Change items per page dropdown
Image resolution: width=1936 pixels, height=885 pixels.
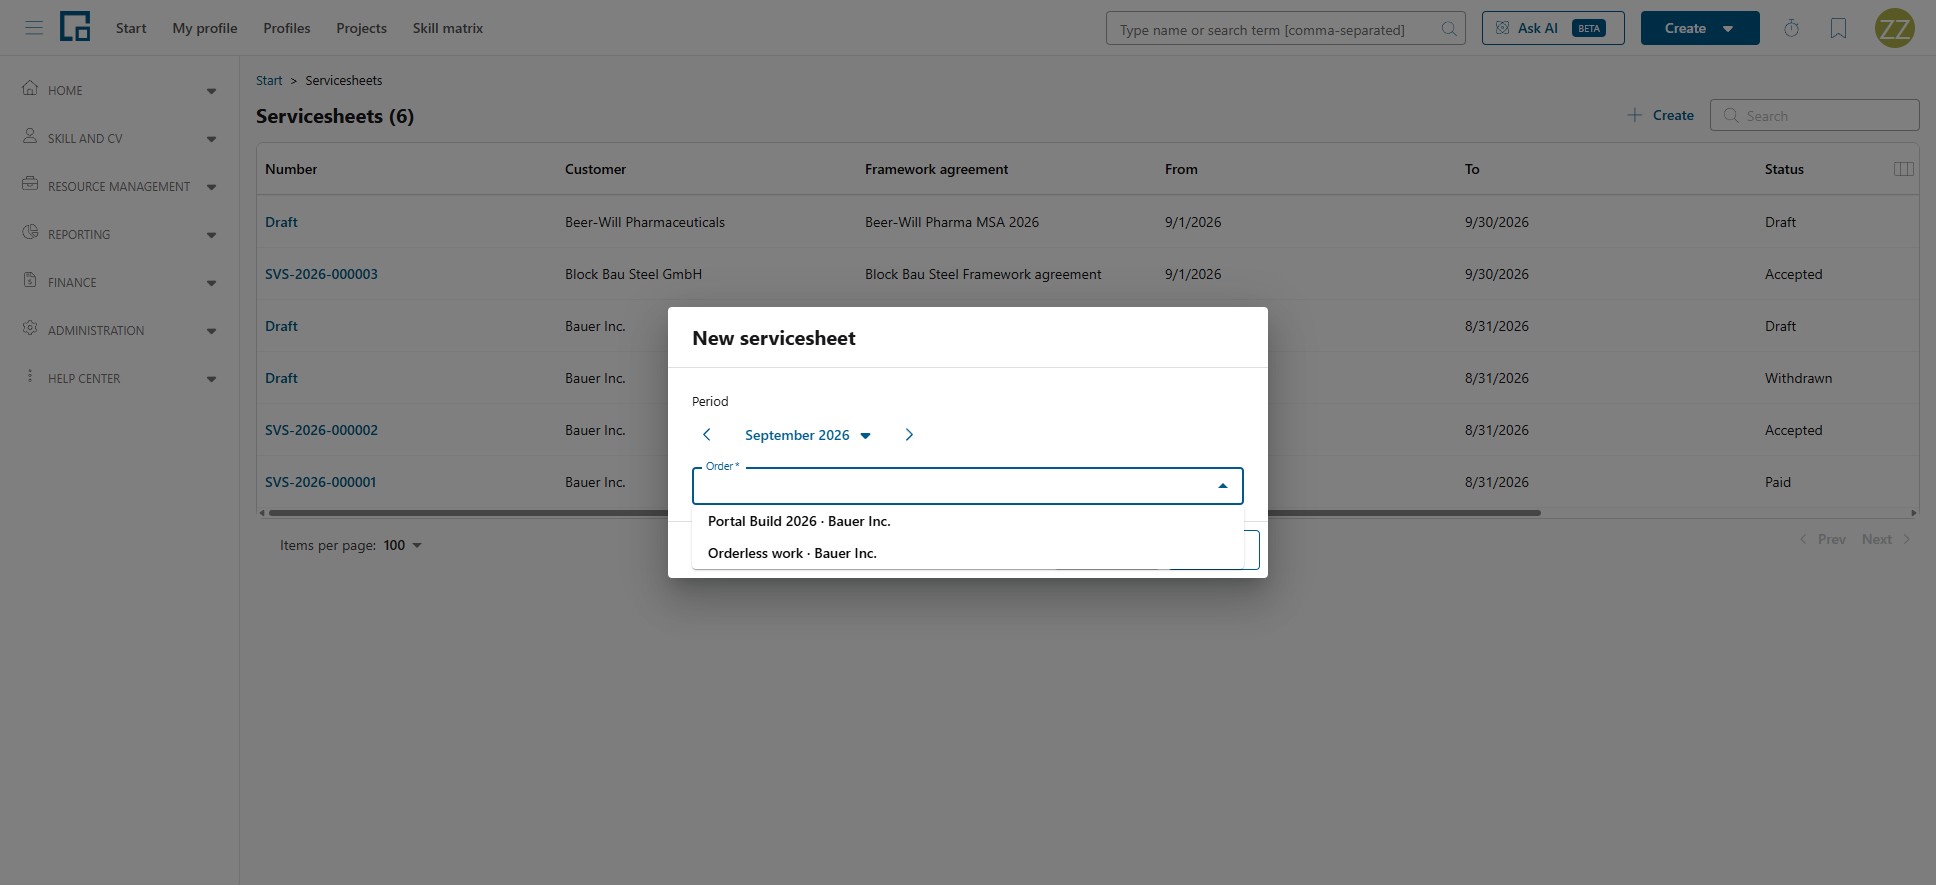[x=403, y=545]
